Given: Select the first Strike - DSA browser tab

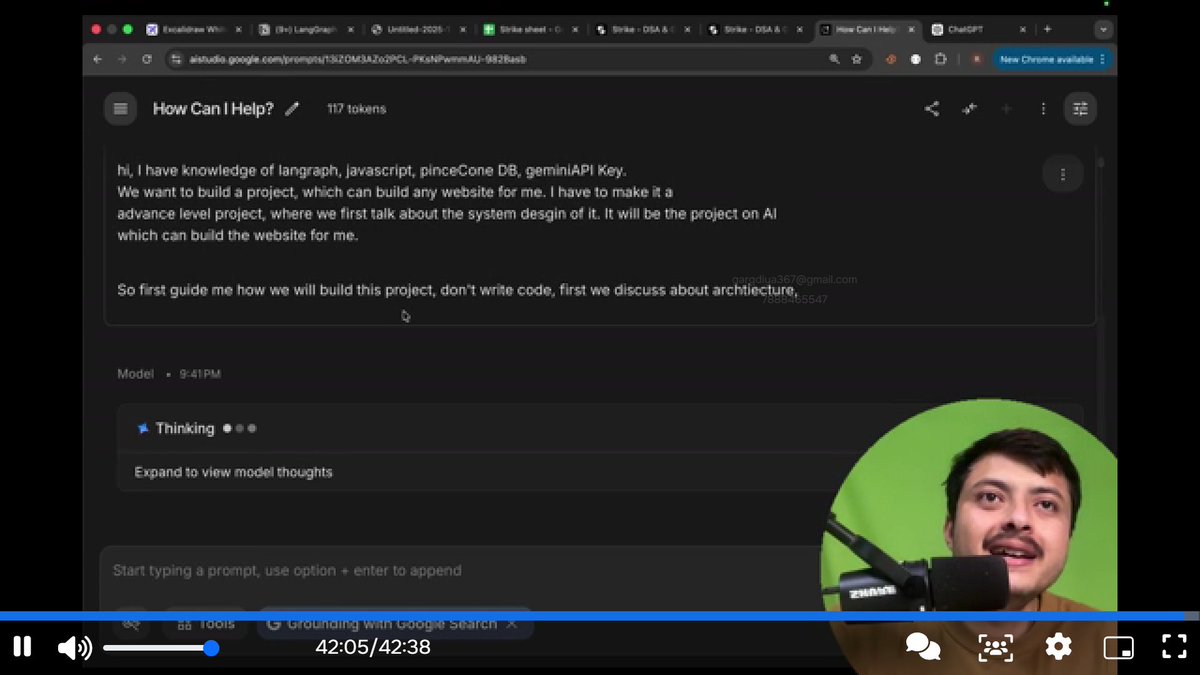Looking at the screenshot, I should [644, 30].
